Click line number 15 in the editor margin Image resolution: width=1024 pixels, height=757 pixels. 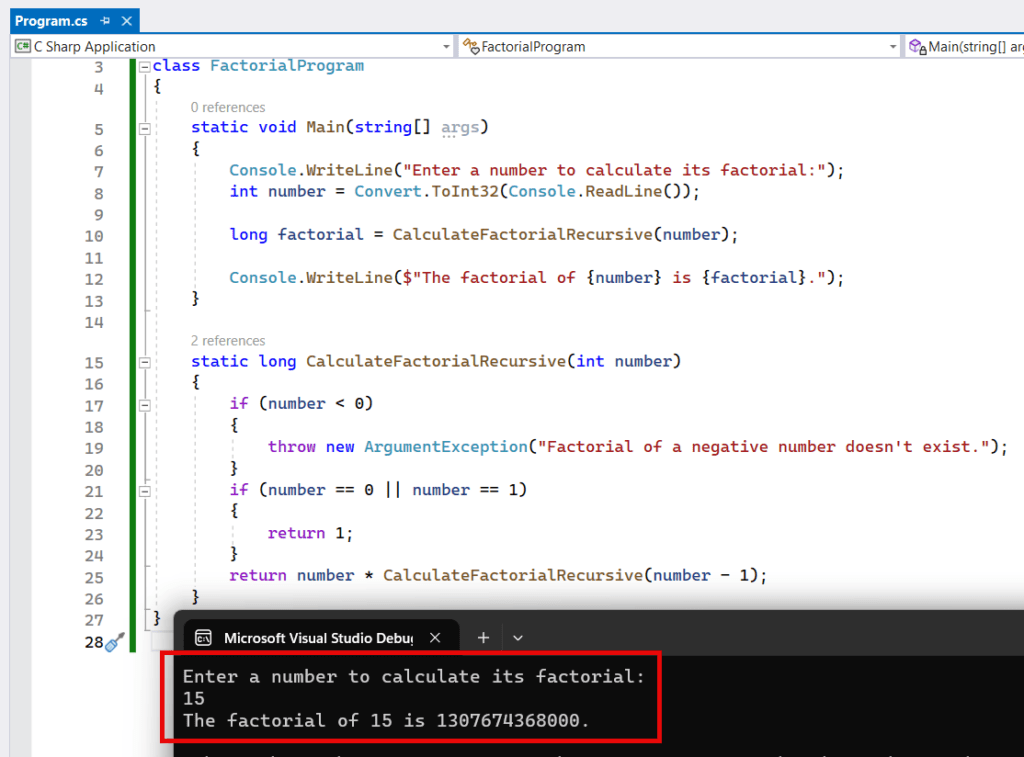coord(95,361)
